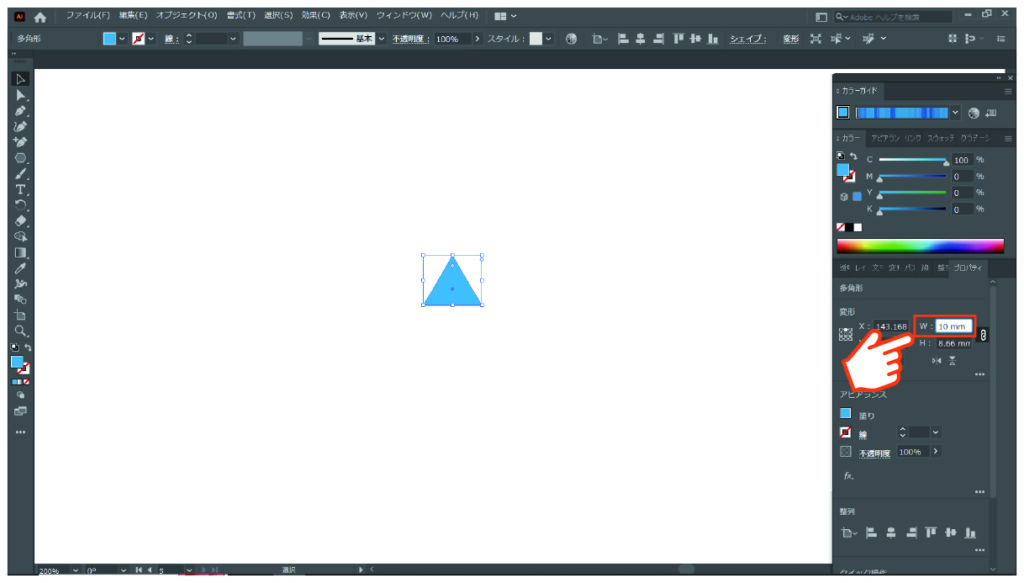This screenshot has width=1024, height=583.
Task: Expand stroke weight dropdown in control bar
Action: coord(232,39)
